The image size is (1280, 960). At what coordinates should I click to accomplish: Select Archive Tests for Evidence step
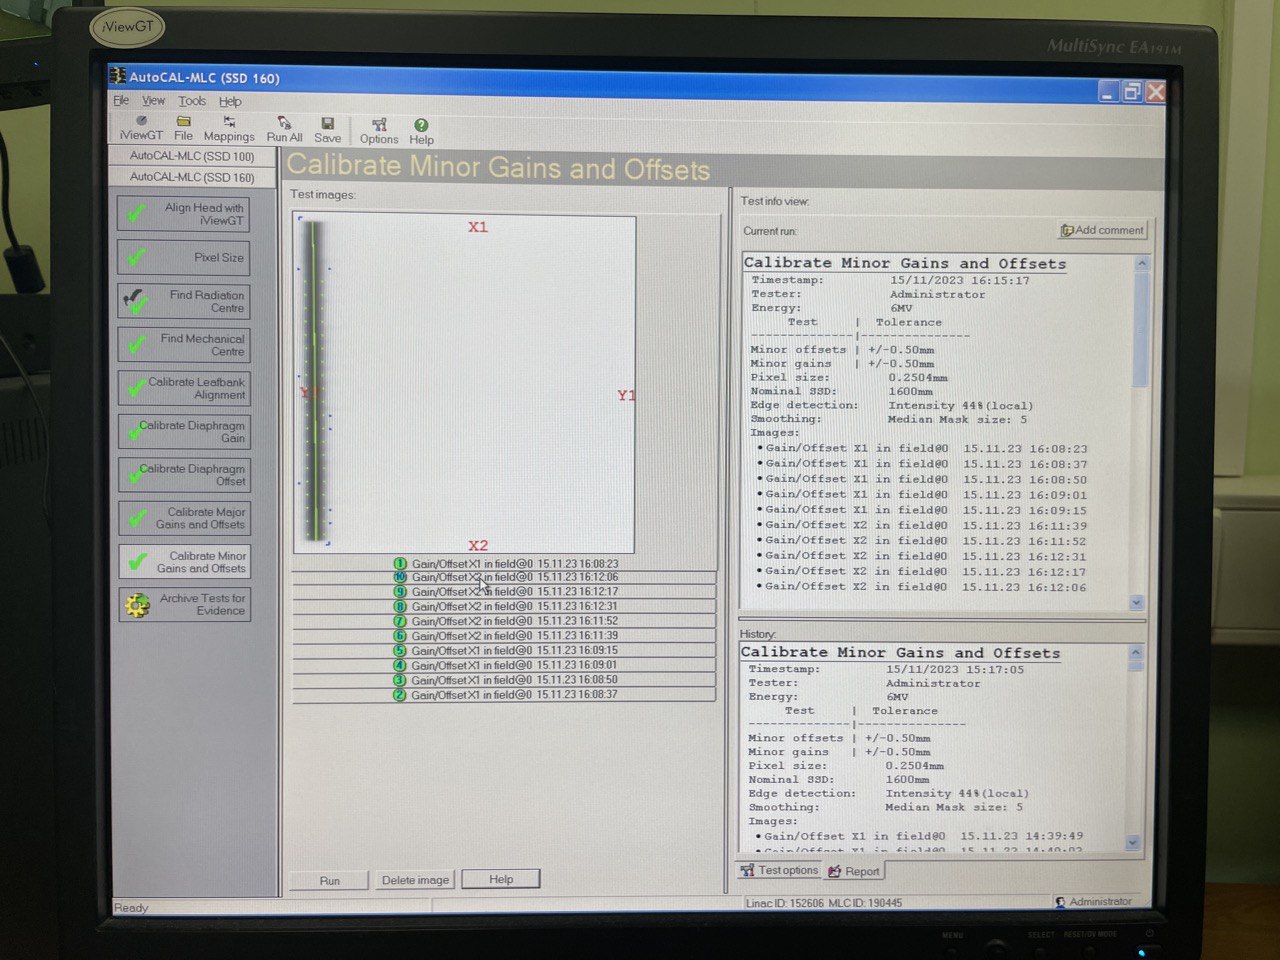coord(185,604)
